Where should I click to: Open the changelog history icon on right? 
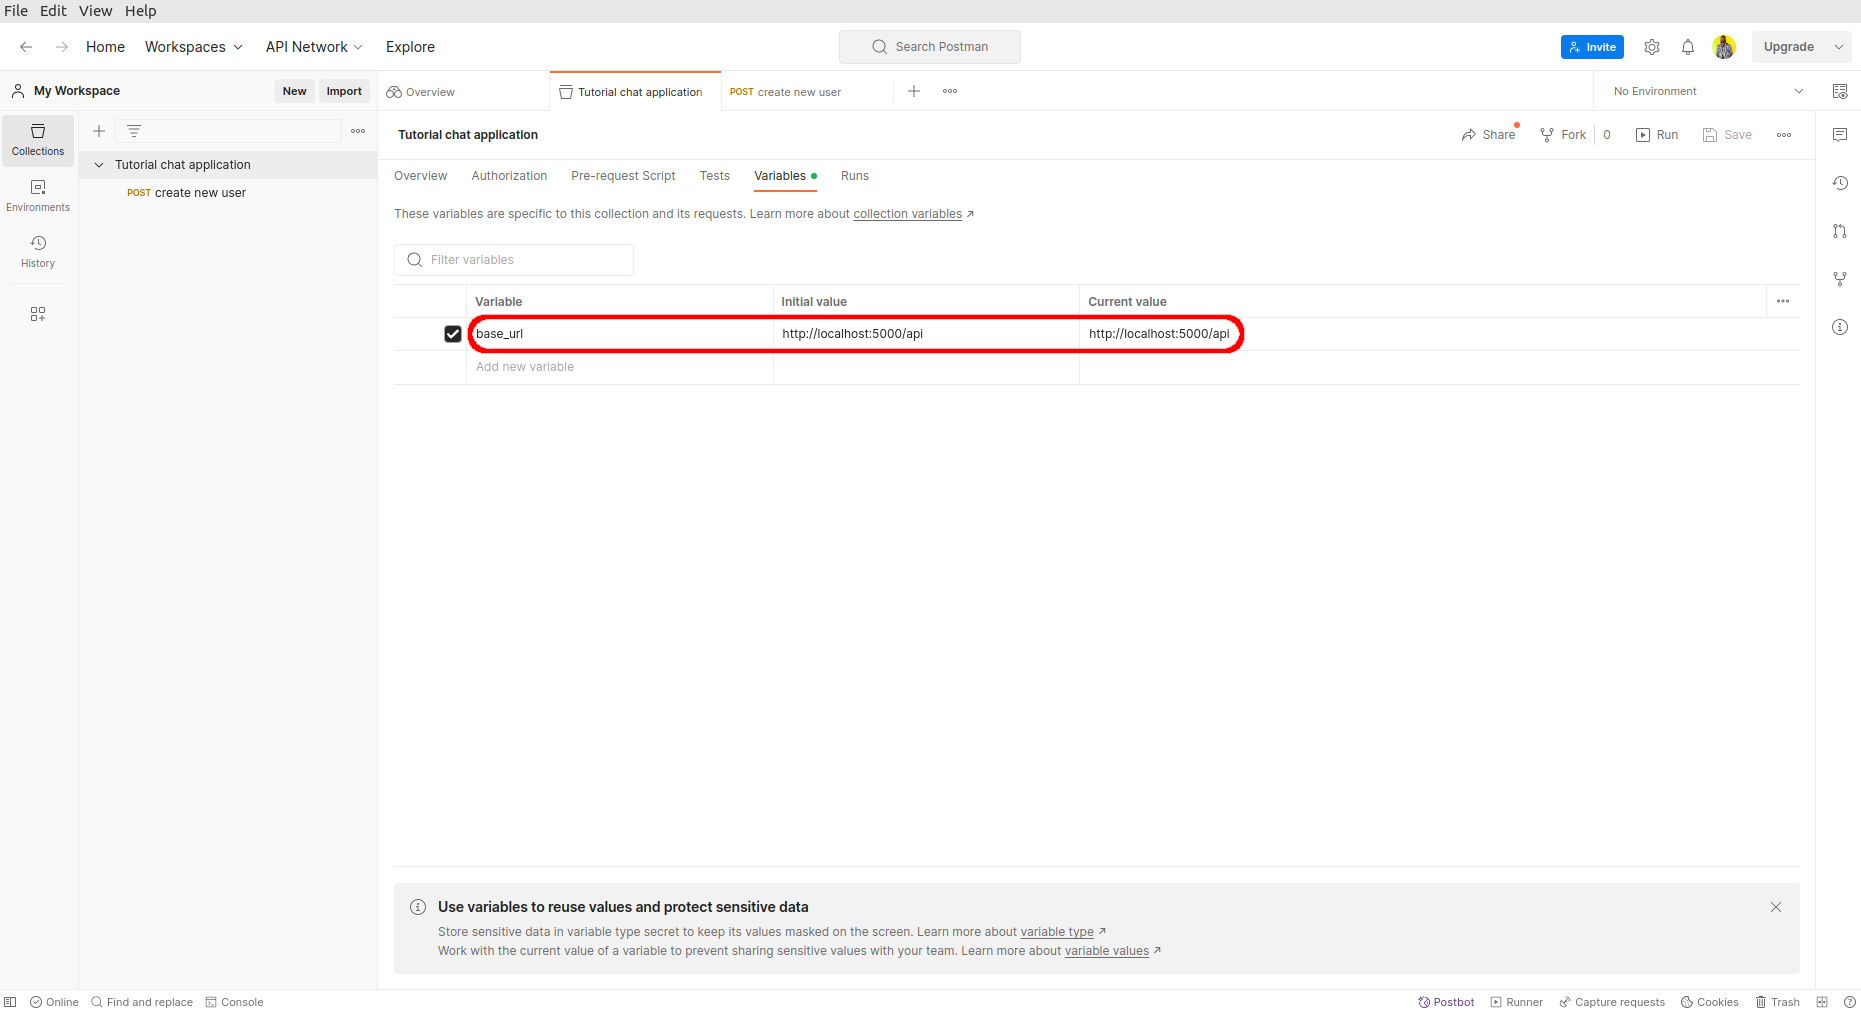click(1840, 183)
